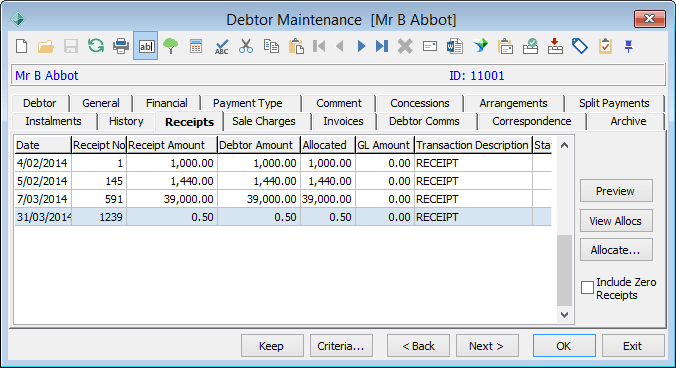The width and height of the screenshot is (676, 368).
Task: Enable the Include Zero Receipts checkbox
Action: (x=587, y=287)
